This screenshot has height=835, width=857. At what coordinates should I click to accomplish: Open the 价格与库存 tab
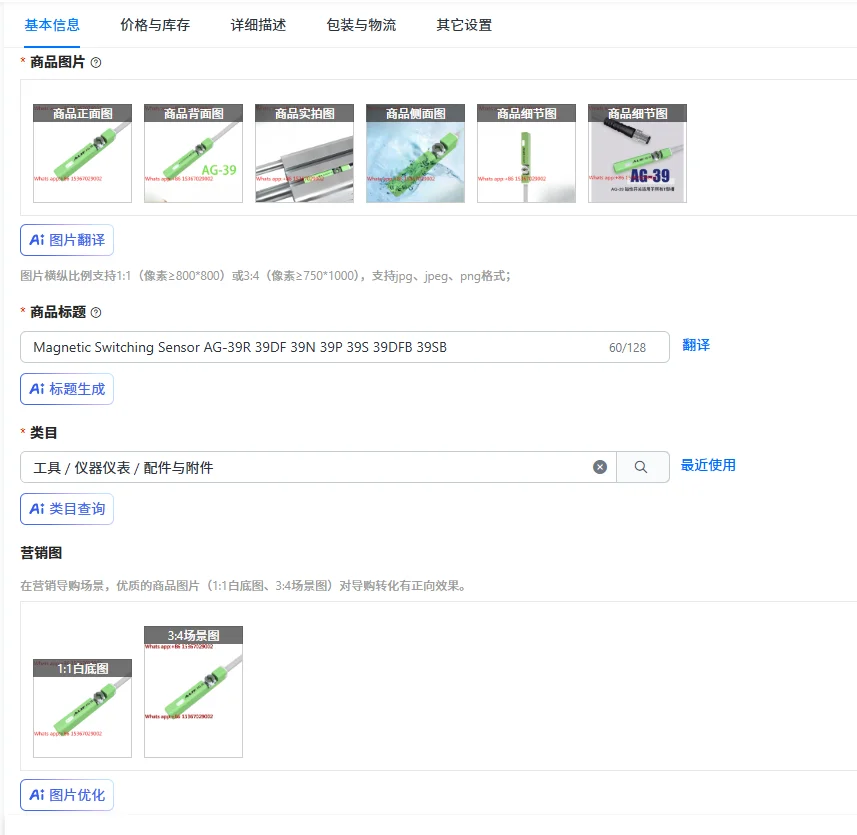(x=155, y=25)
